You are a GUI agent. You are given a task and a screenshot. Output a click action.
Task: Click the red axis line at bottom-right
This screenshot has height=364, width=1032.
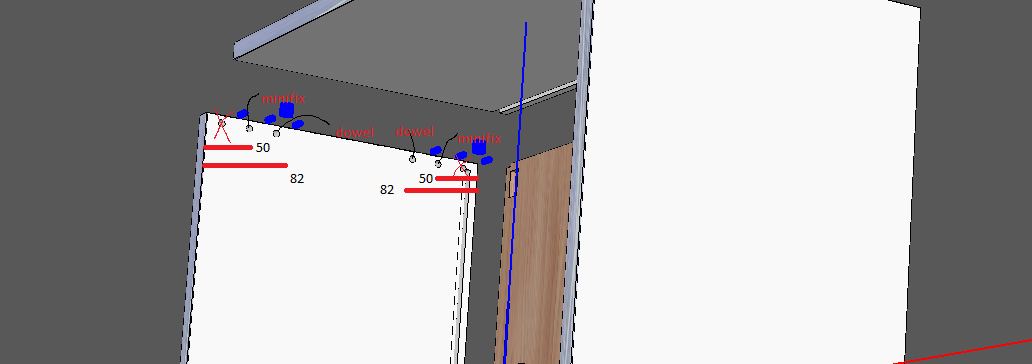point(962,351)
